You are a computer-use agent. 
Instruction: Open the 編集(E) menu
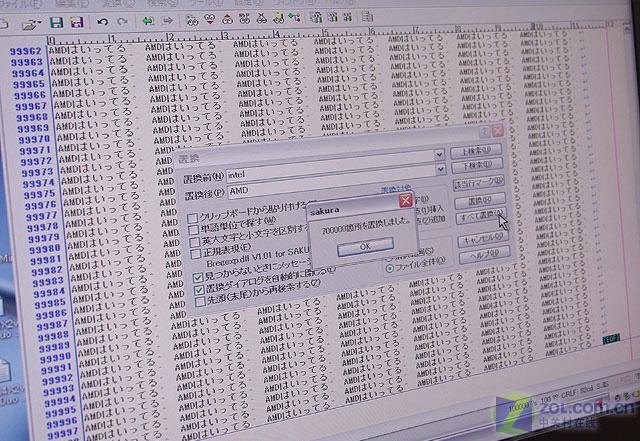pyautogui.click(x=72, y=4)
